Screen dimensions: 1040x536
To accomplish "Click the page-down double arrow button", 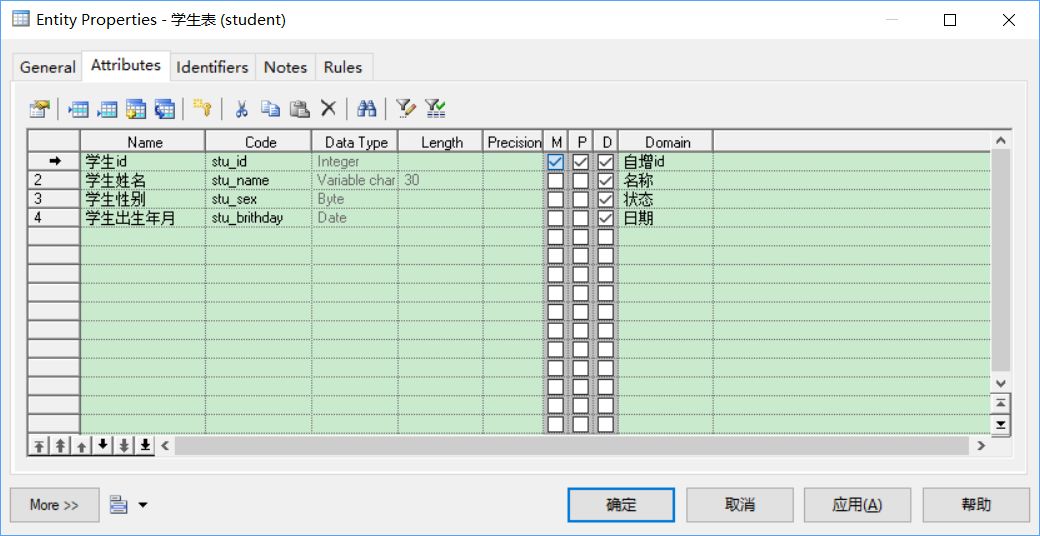I will 124,446.
